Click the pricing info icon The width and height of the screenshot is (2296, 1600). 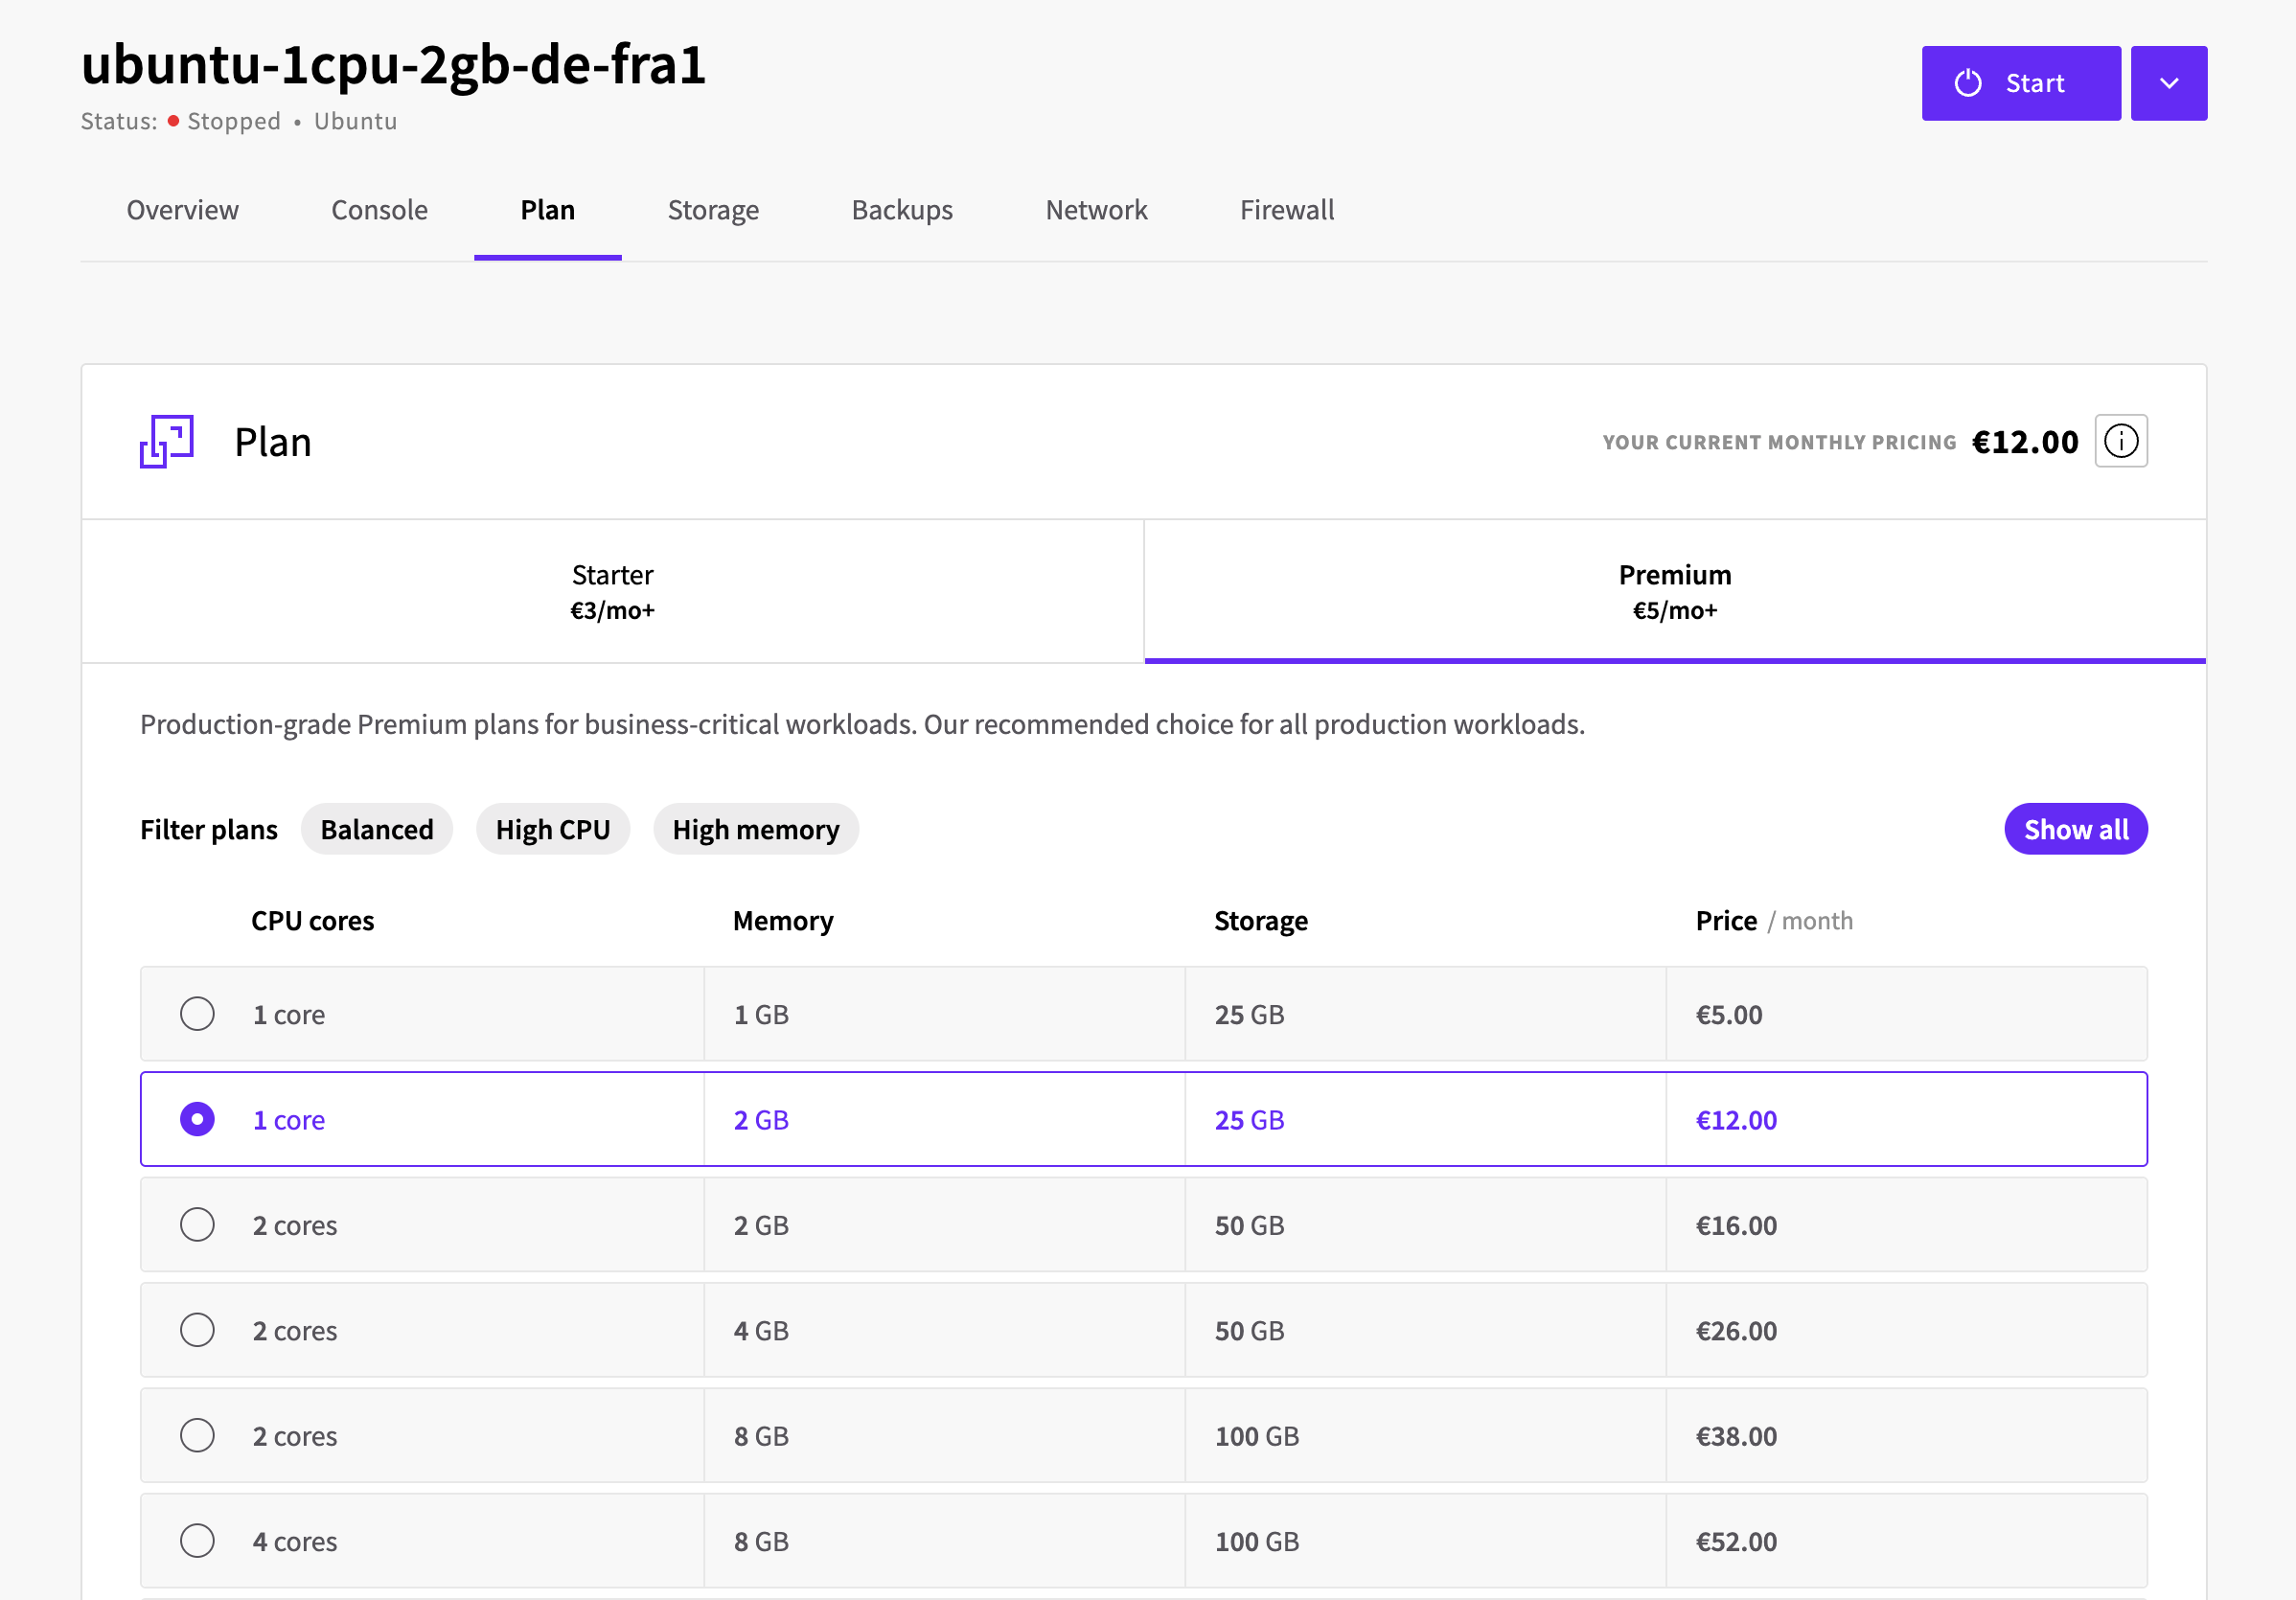2121,441
